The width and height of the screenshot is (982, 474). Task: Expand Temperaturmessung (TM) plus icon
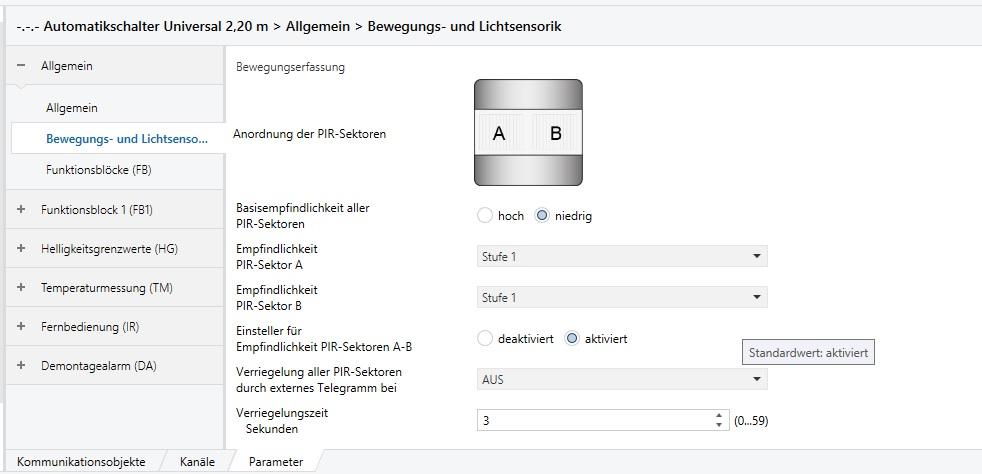(21, 287)
